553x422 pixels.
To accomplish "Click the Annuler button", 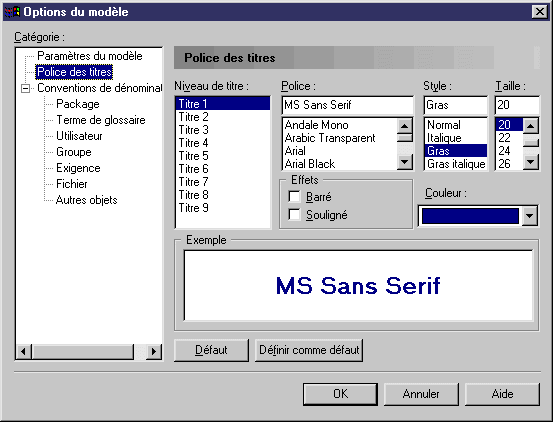I will (x=421, y=394).
